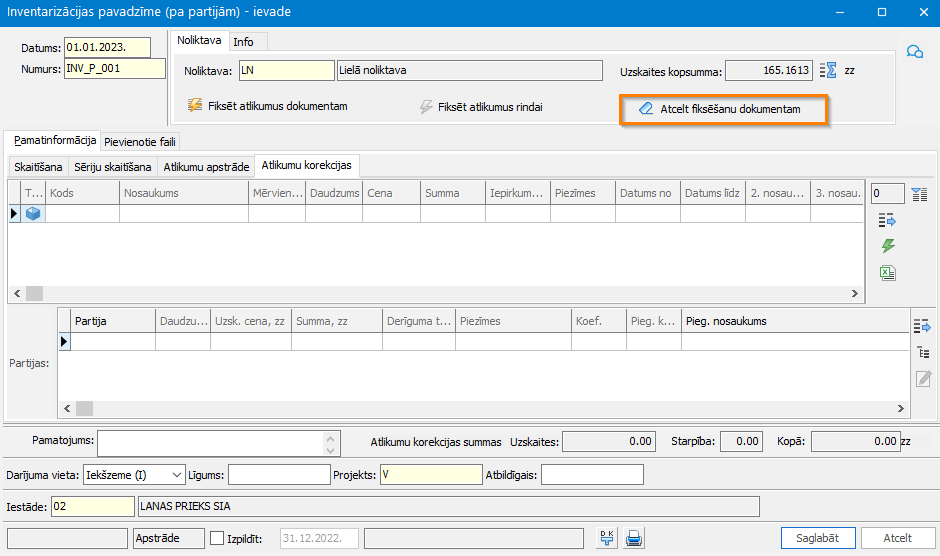Click the Partija column header

113,321
